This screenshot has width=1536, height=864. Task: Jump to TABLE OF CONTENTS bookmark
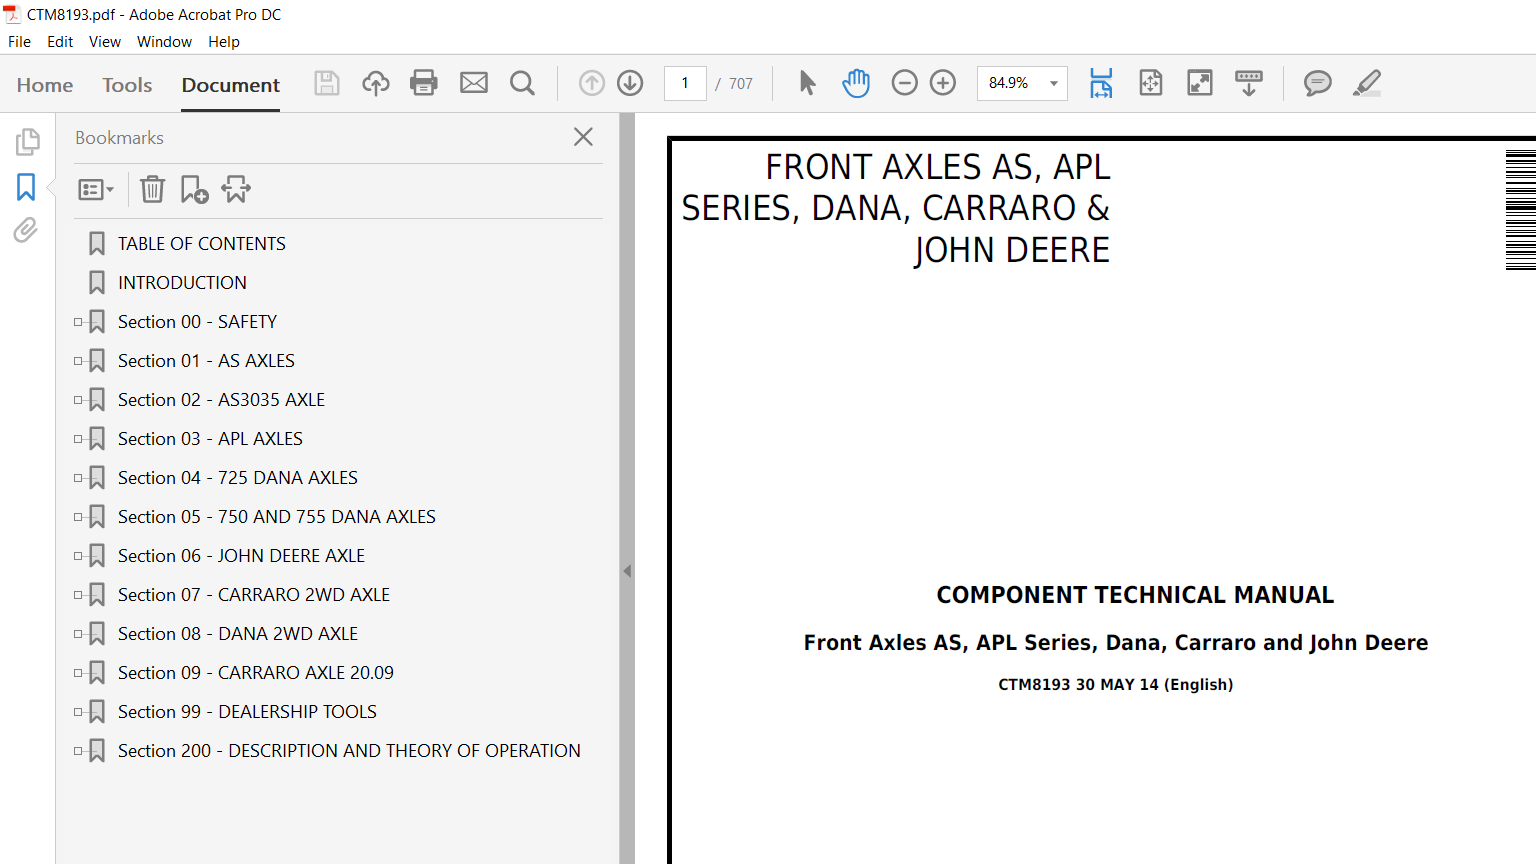[x=202, y=244]
